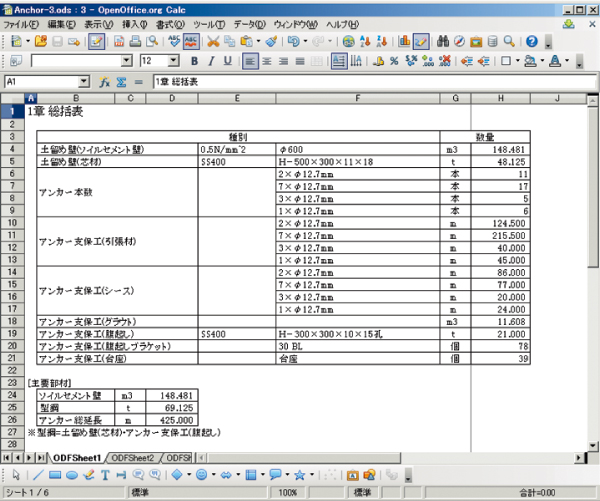The height and width of the screenshot is (501, 600).
Task: Click the Help question mark icon
Action: 531,42
